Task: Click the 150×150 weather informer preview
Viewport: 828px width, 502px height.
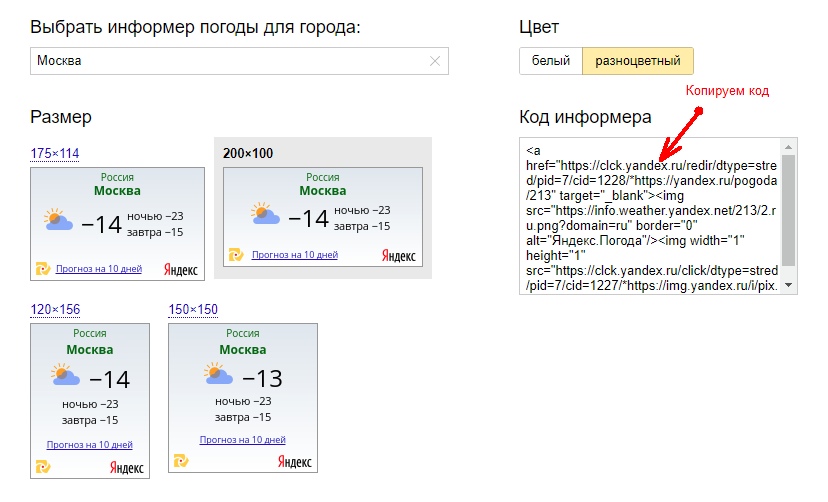Action: (x=243, y=398)
